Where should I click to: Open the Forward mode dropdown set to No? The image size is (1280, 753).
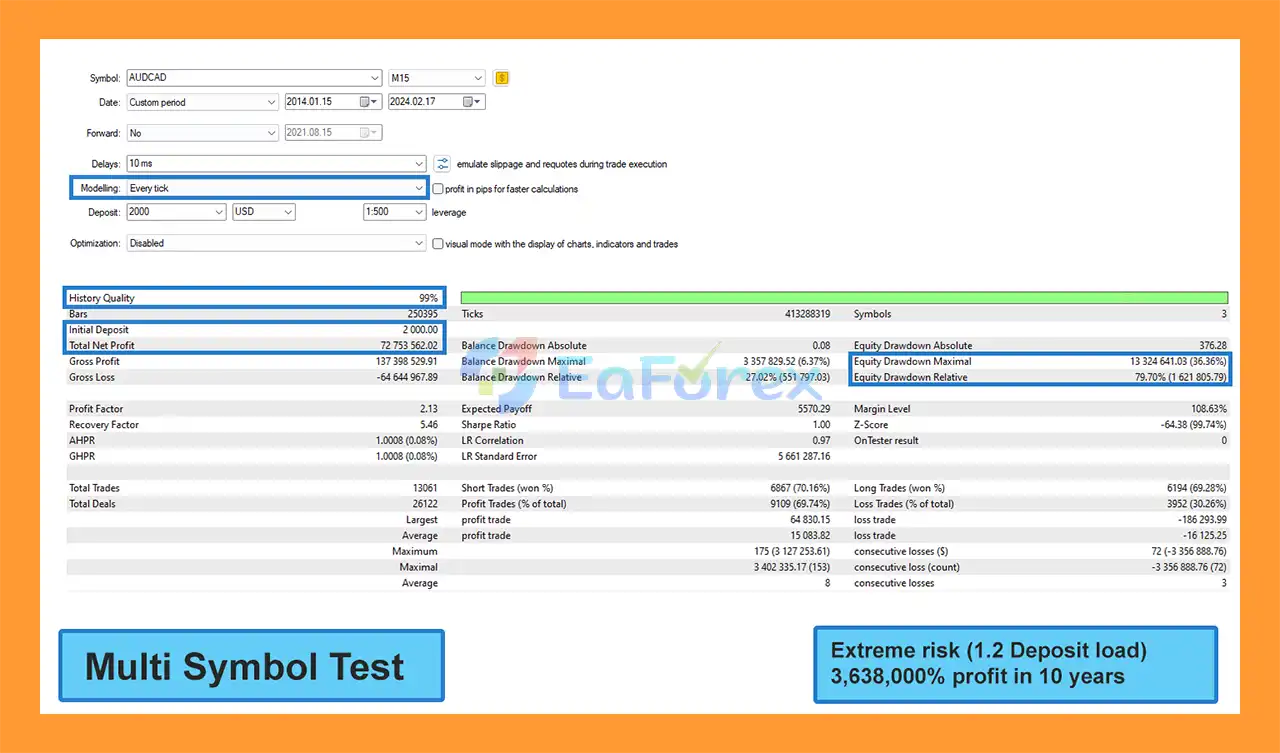point(272,133)
